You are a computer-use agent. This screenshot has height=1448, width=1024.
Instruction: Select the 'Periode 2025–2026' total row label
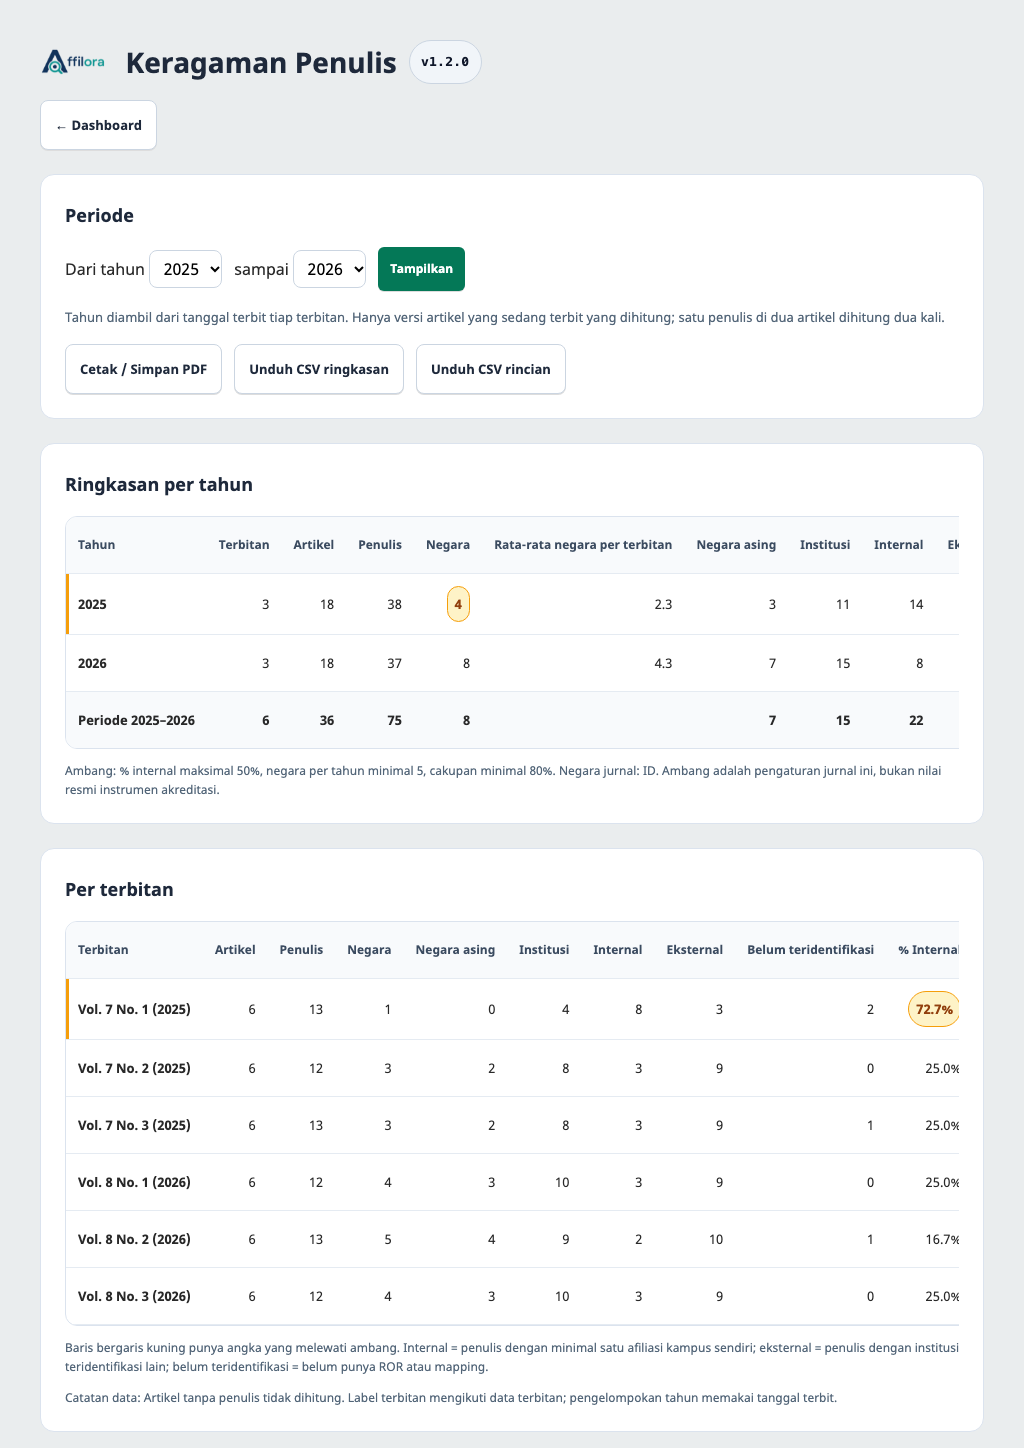click(136, 720)
